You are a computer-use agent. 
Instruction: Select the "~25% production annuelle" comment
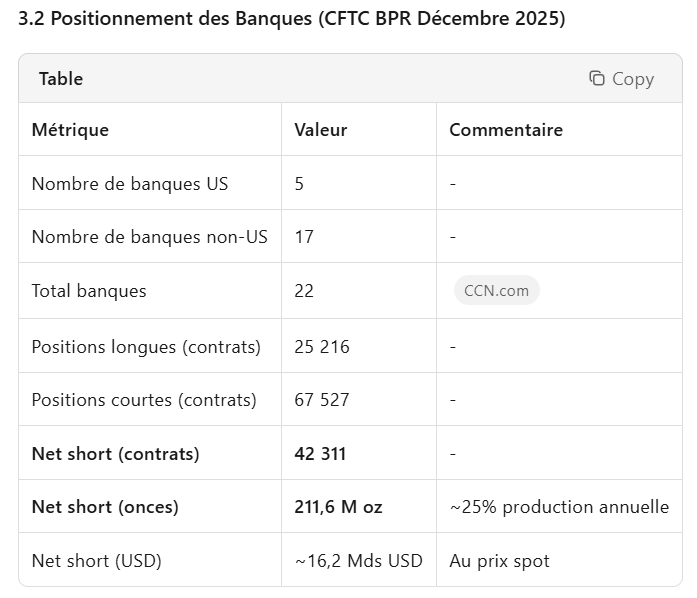point(559,507)
